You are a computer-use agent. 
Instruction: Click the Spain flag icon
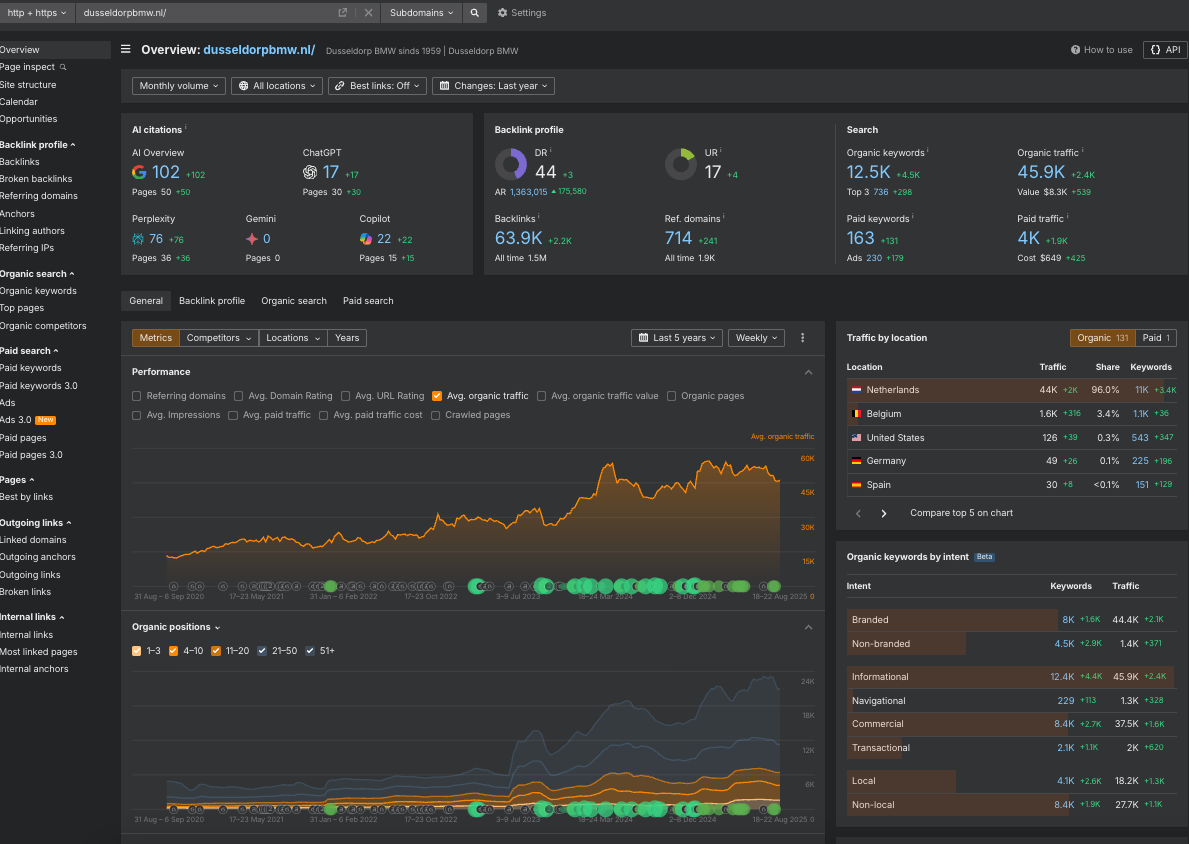(x=856, y=485)
